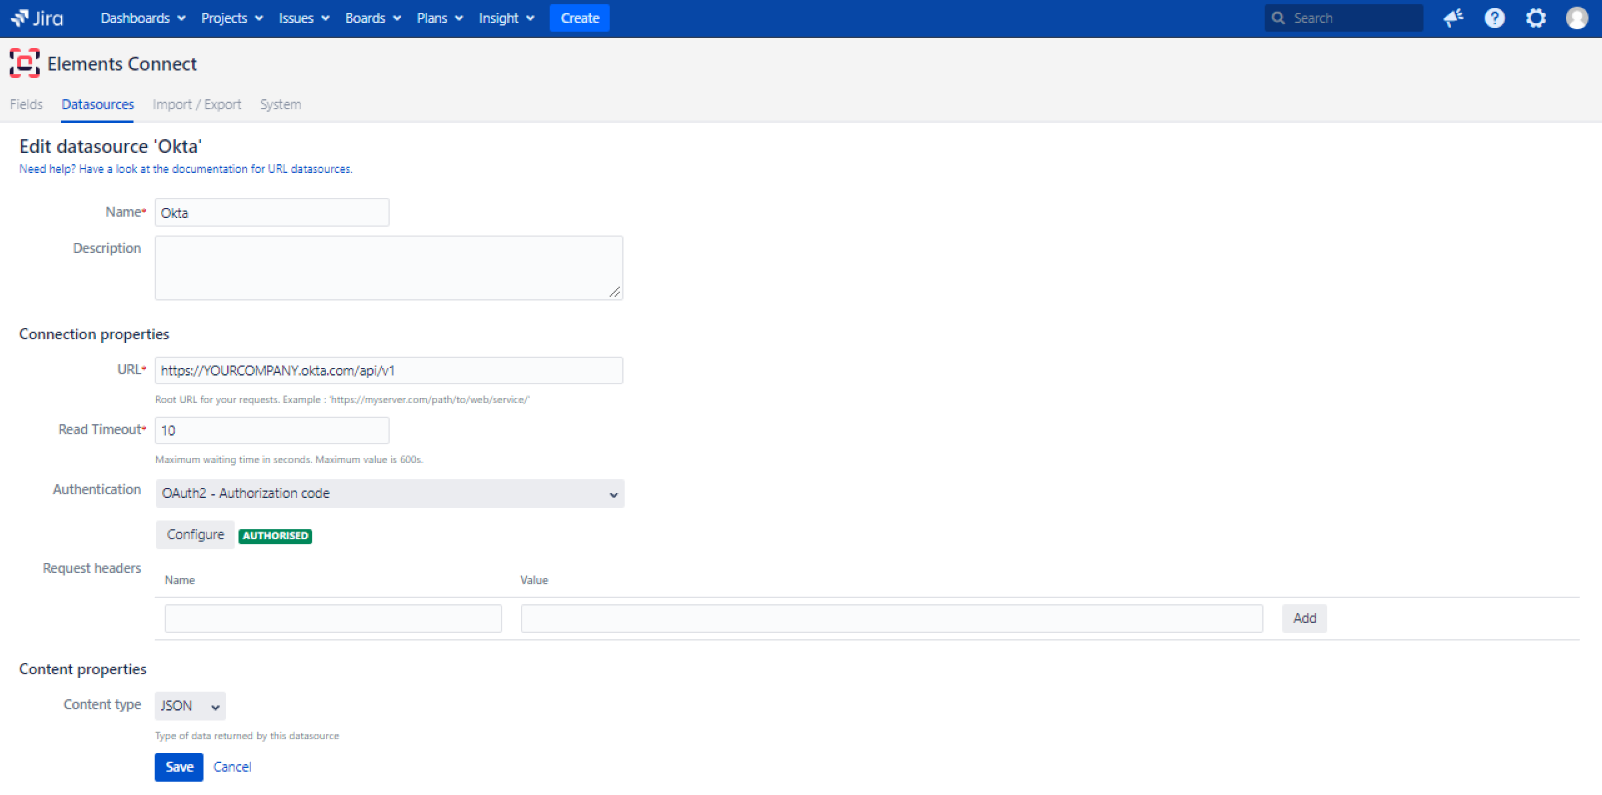This screenshot has height=795, width=1602.
Task: Switch to the Import / Export tab
Action: point(197,104)
